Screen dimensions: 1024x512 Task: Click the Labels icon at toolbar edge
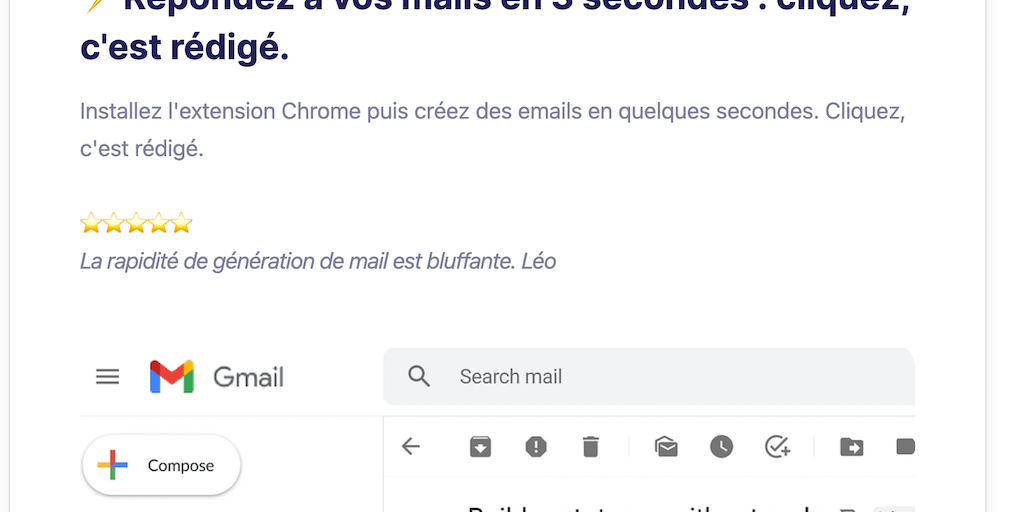(905, 447)
